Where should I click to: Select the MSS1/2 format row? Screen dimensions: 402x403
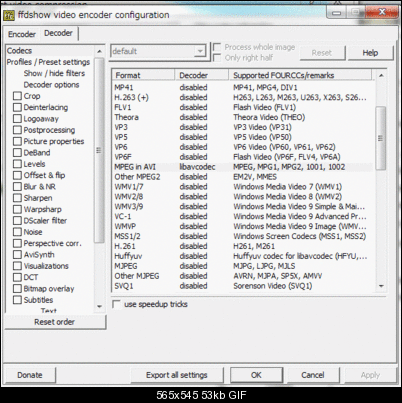242,236
